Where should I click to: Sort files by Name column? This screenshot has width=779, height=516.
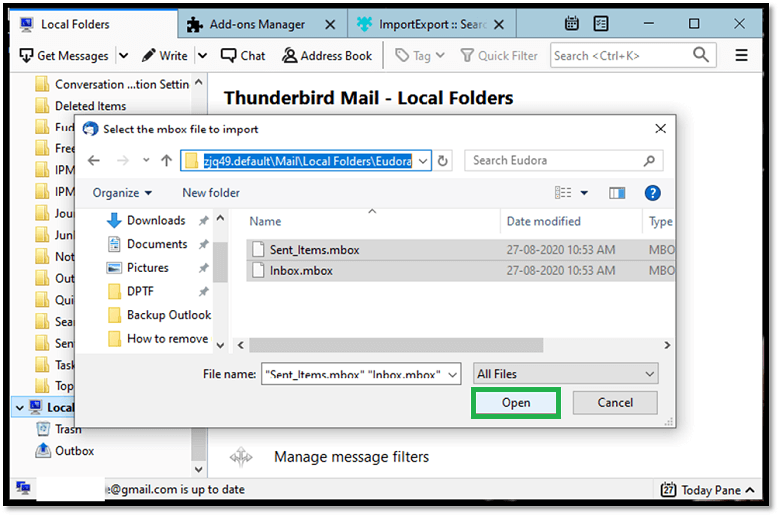coord(265,221)
